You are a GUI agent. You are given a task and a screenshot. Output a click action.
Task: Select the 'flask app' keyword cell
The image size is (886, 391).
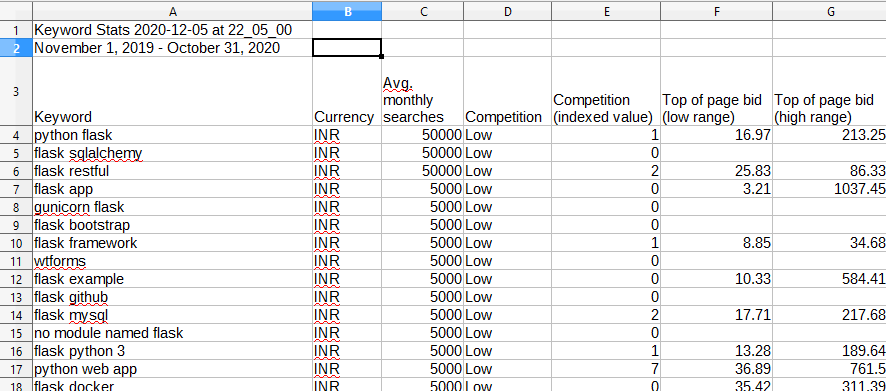tap(172, 189)
